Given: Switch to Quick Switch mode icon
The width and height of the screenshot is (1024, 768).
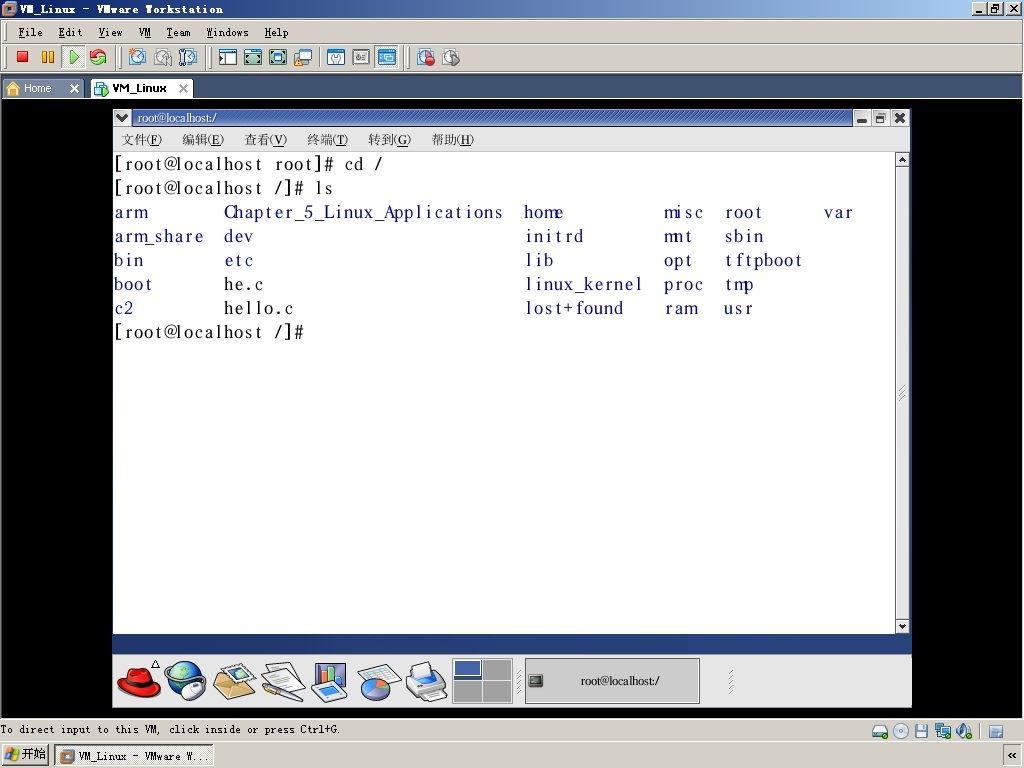Looking at the screenshot, I should pyautogui.click(x=253, y=57).
